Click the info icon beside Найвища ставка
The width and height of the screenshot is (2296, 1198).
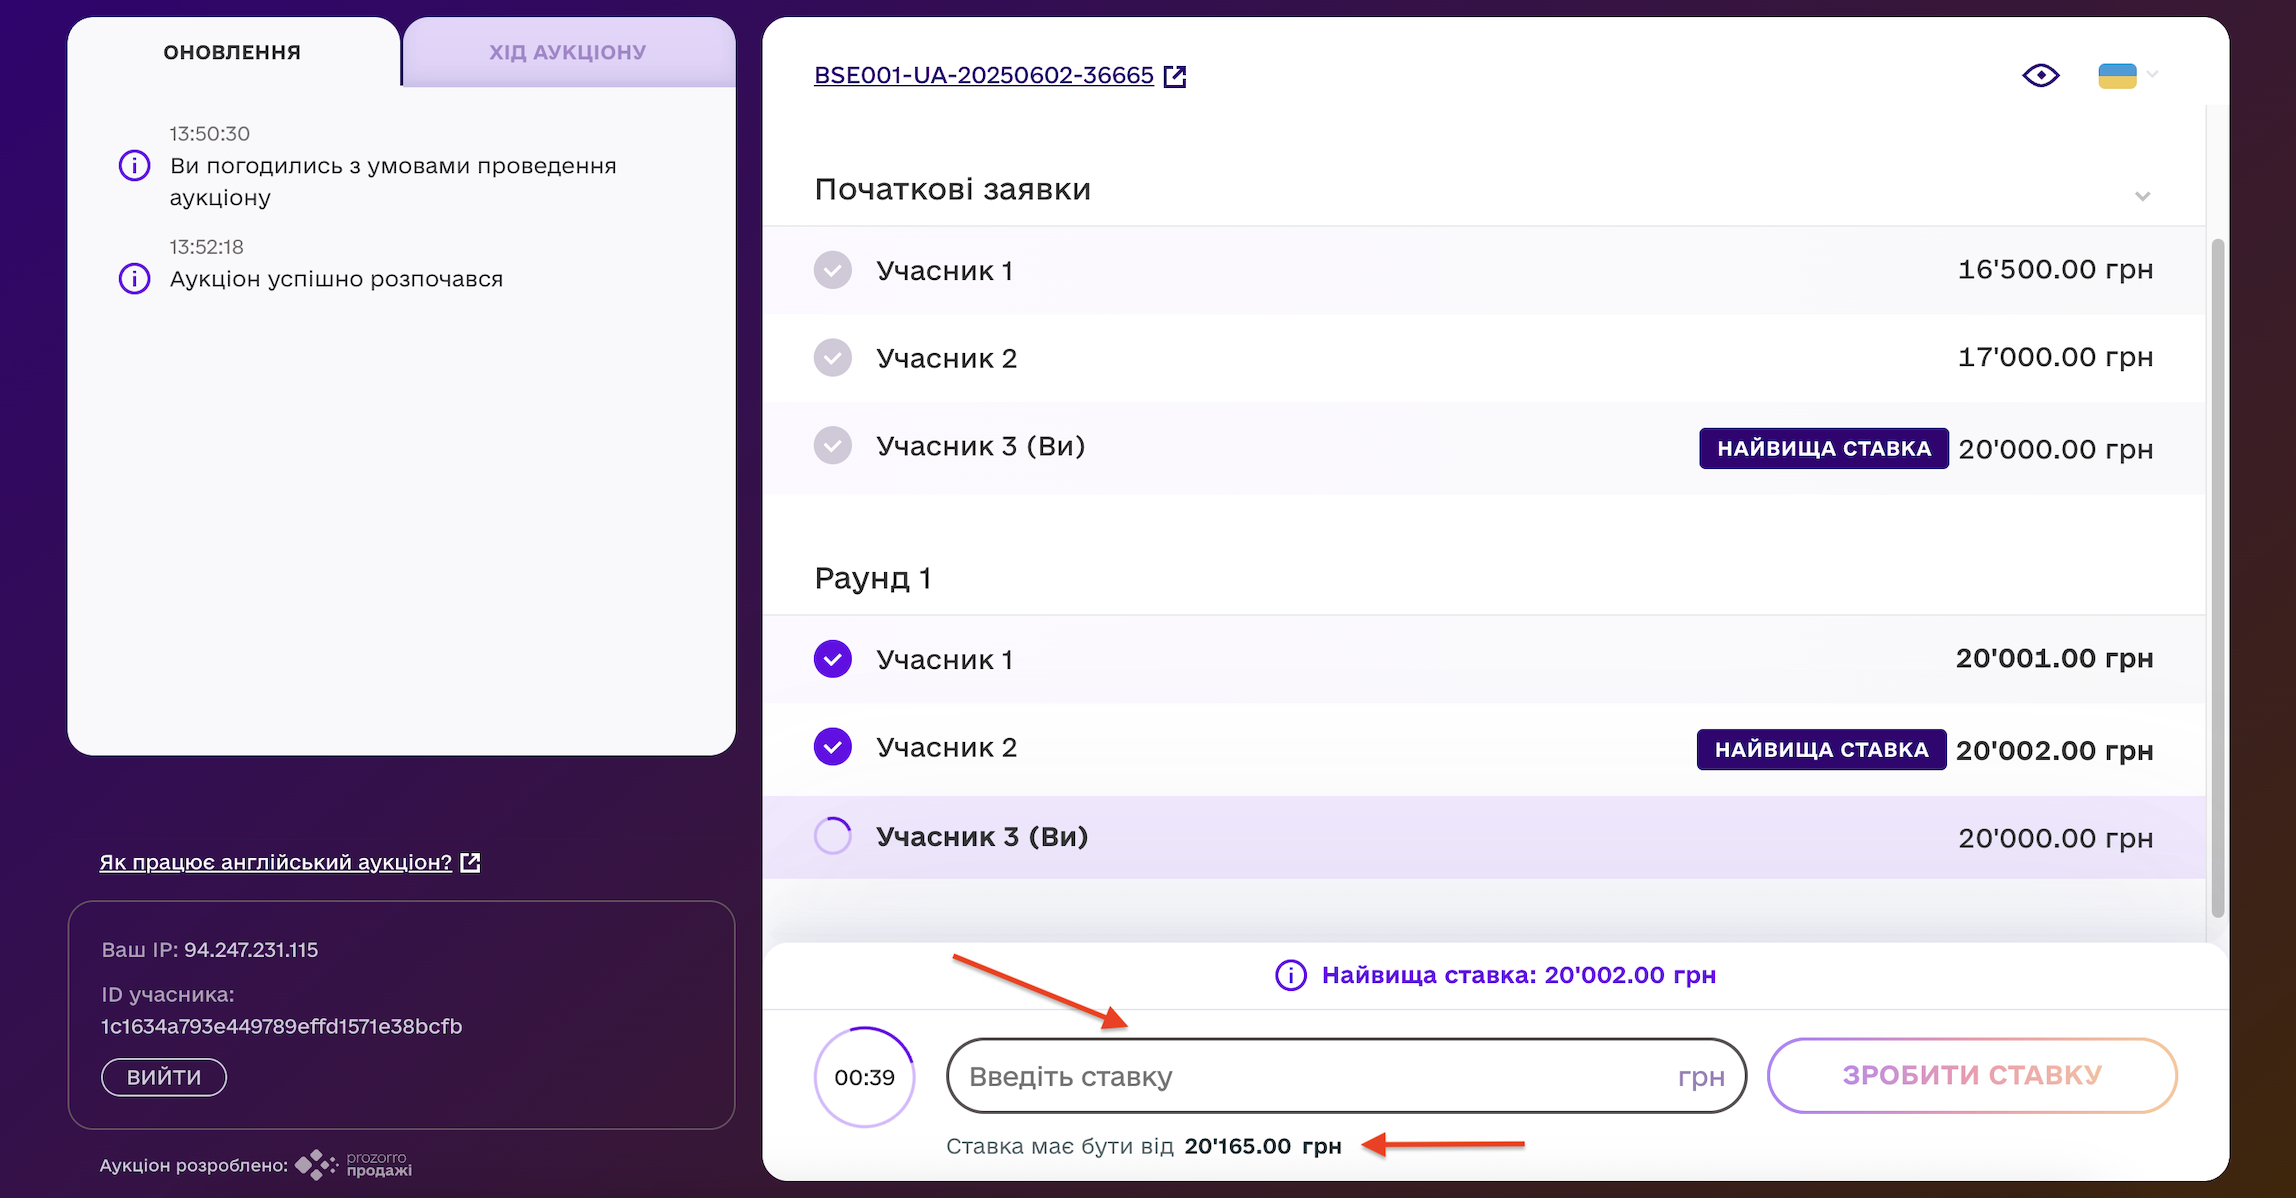[x=1290, y=975]
